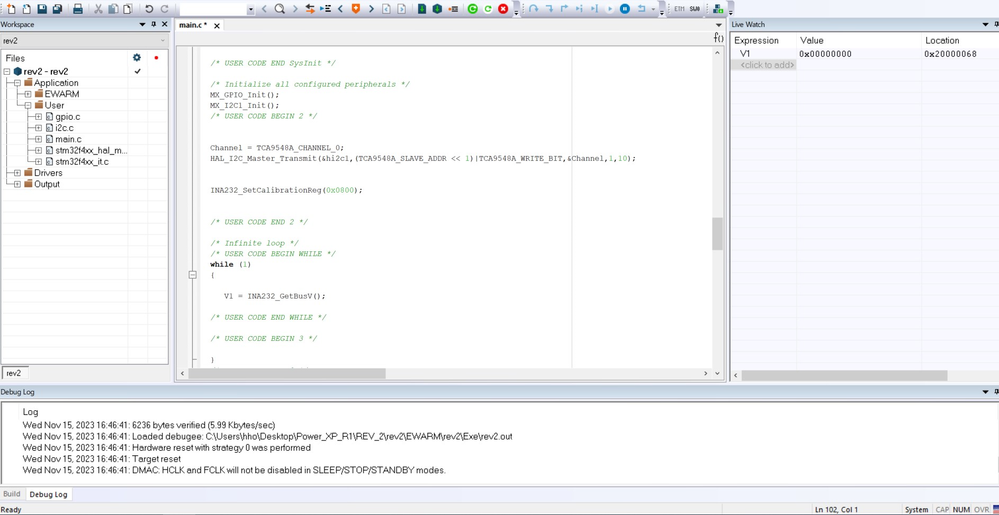
Task: Click the blue Break pause button
Action: tap(625, 9)
